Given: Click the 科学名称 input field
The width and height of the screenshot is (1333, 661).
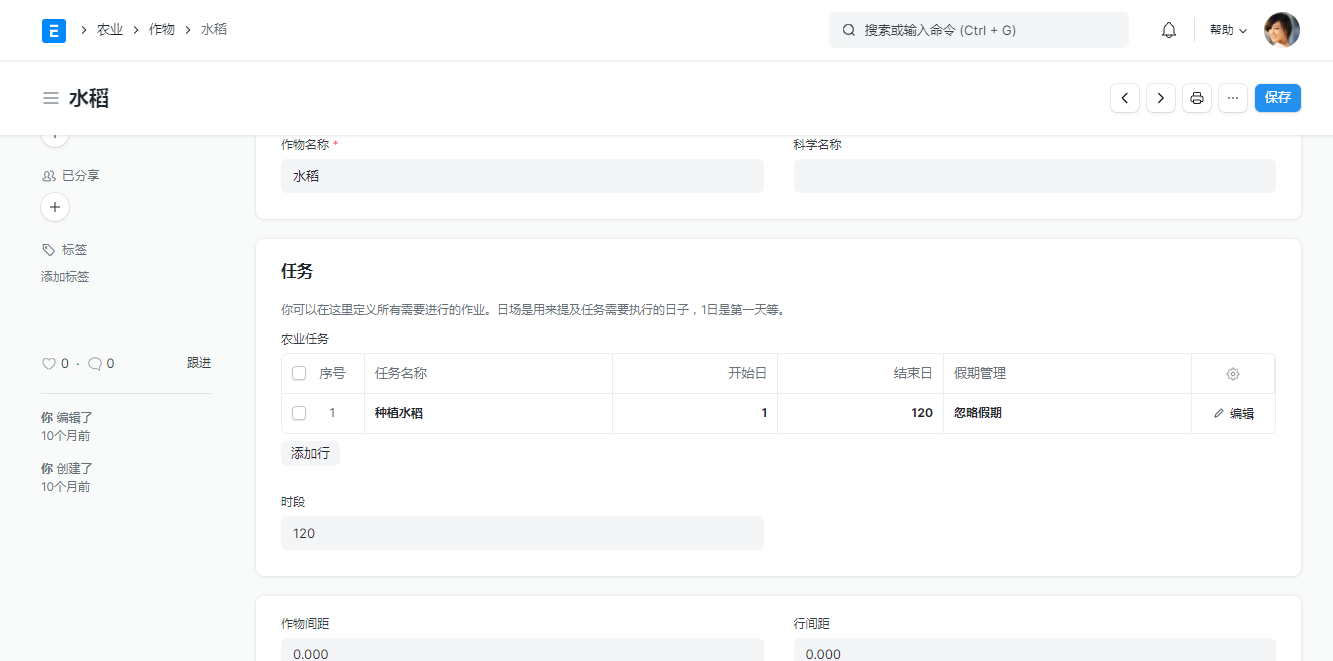Looking at the screenshot, I should (x=1035, y=176).
